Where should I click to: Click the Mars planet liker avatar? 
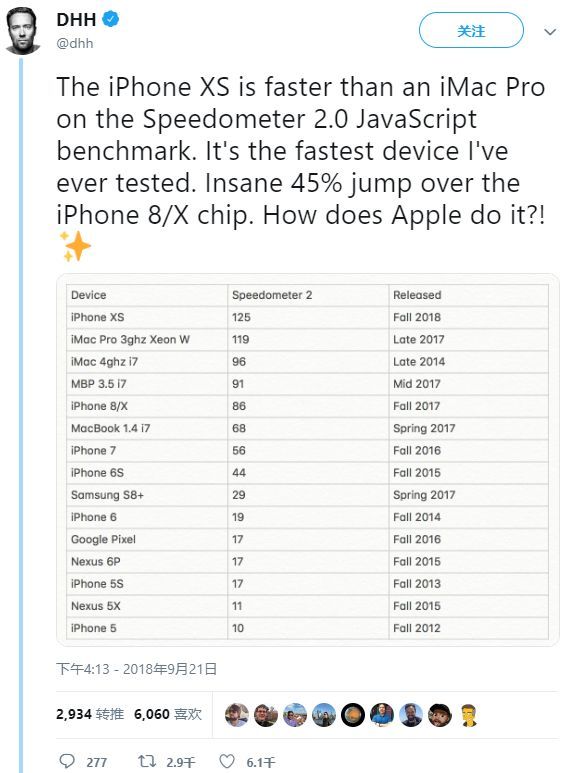[x=353, y=715]
